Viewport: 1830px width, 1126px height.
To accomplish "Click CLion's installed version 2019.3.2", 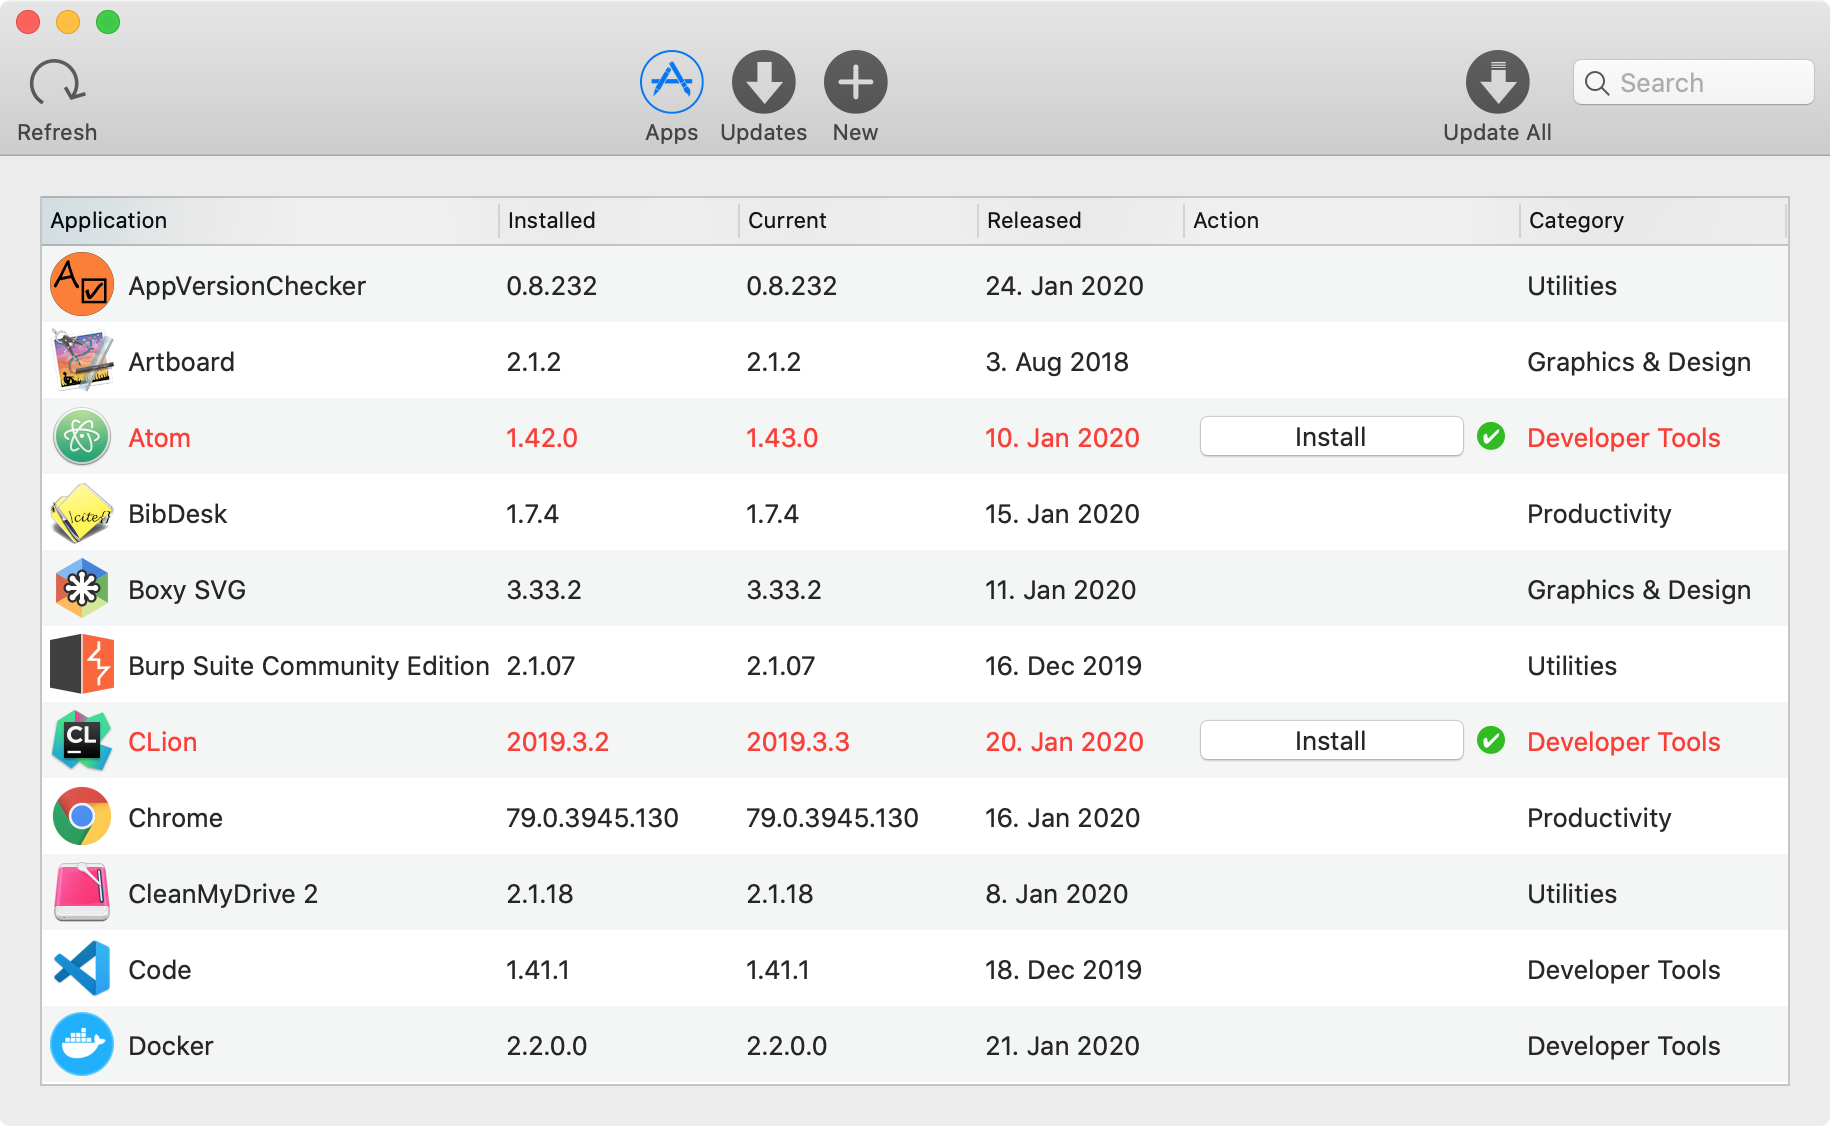I will tap(558, 742).
